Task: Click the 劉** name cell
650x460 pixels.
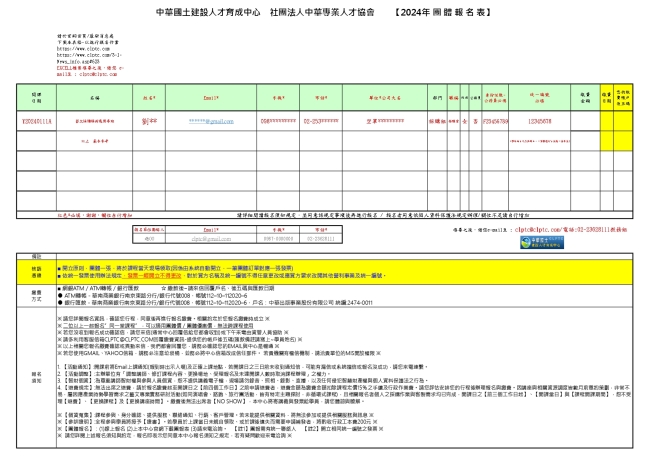Action: (149, 121)
